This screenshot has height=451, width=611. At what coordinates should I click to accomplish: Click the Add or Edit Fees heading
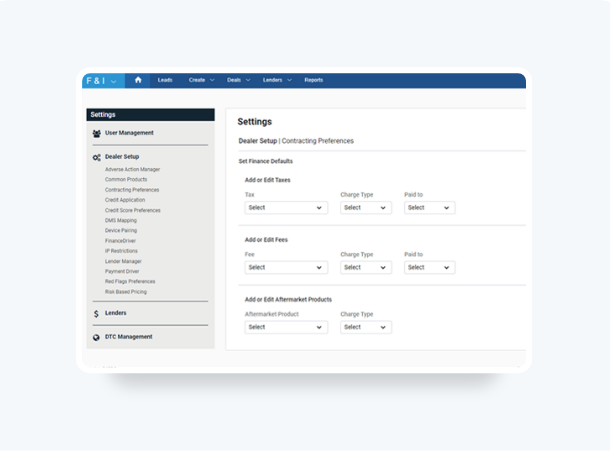(x=266, y=240)
